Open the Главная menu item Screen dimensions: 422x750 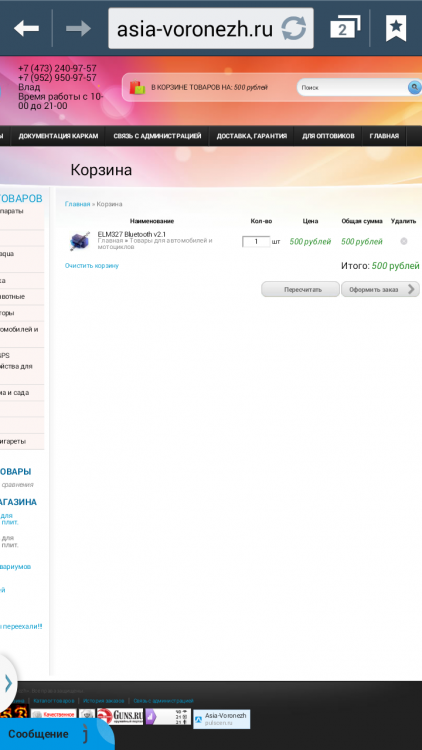384,136
